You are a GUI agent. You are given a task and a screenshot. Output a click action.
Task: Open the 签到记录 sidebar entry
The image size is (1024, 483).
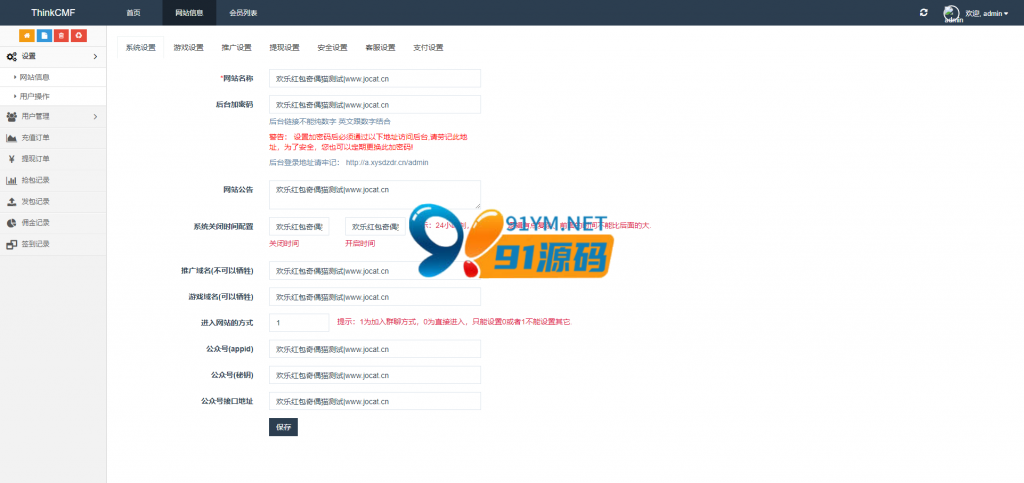point(54,244)
